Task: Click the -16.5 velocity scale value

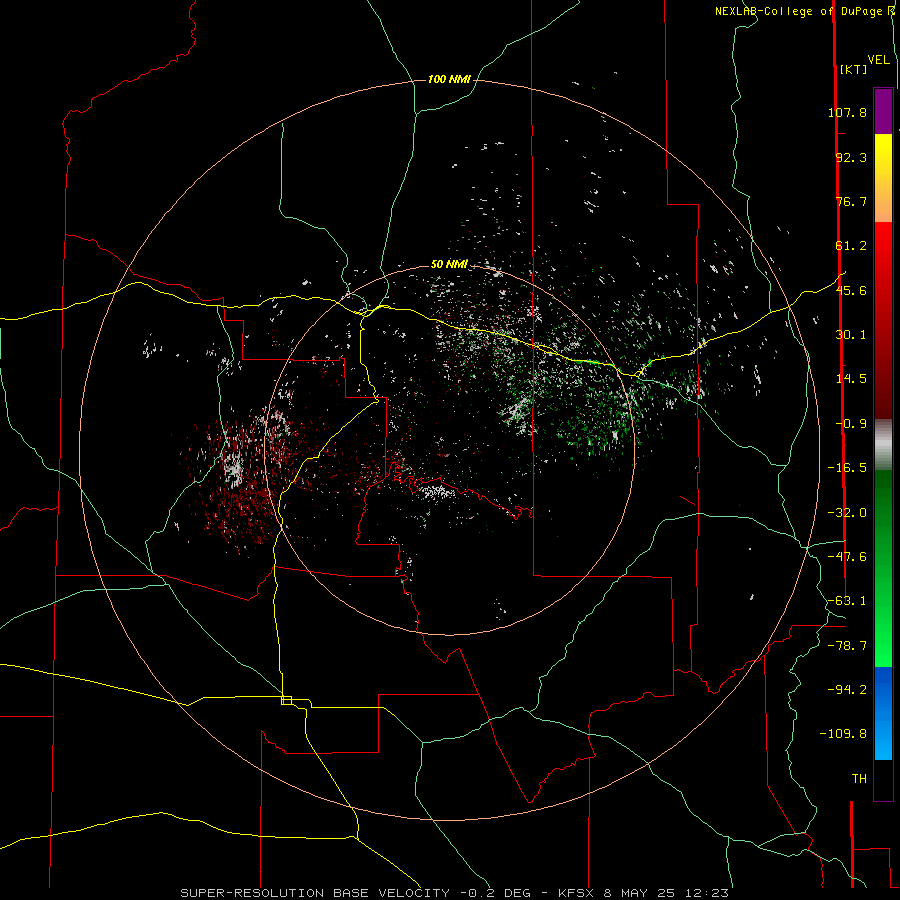Action: tap(847, 468)
